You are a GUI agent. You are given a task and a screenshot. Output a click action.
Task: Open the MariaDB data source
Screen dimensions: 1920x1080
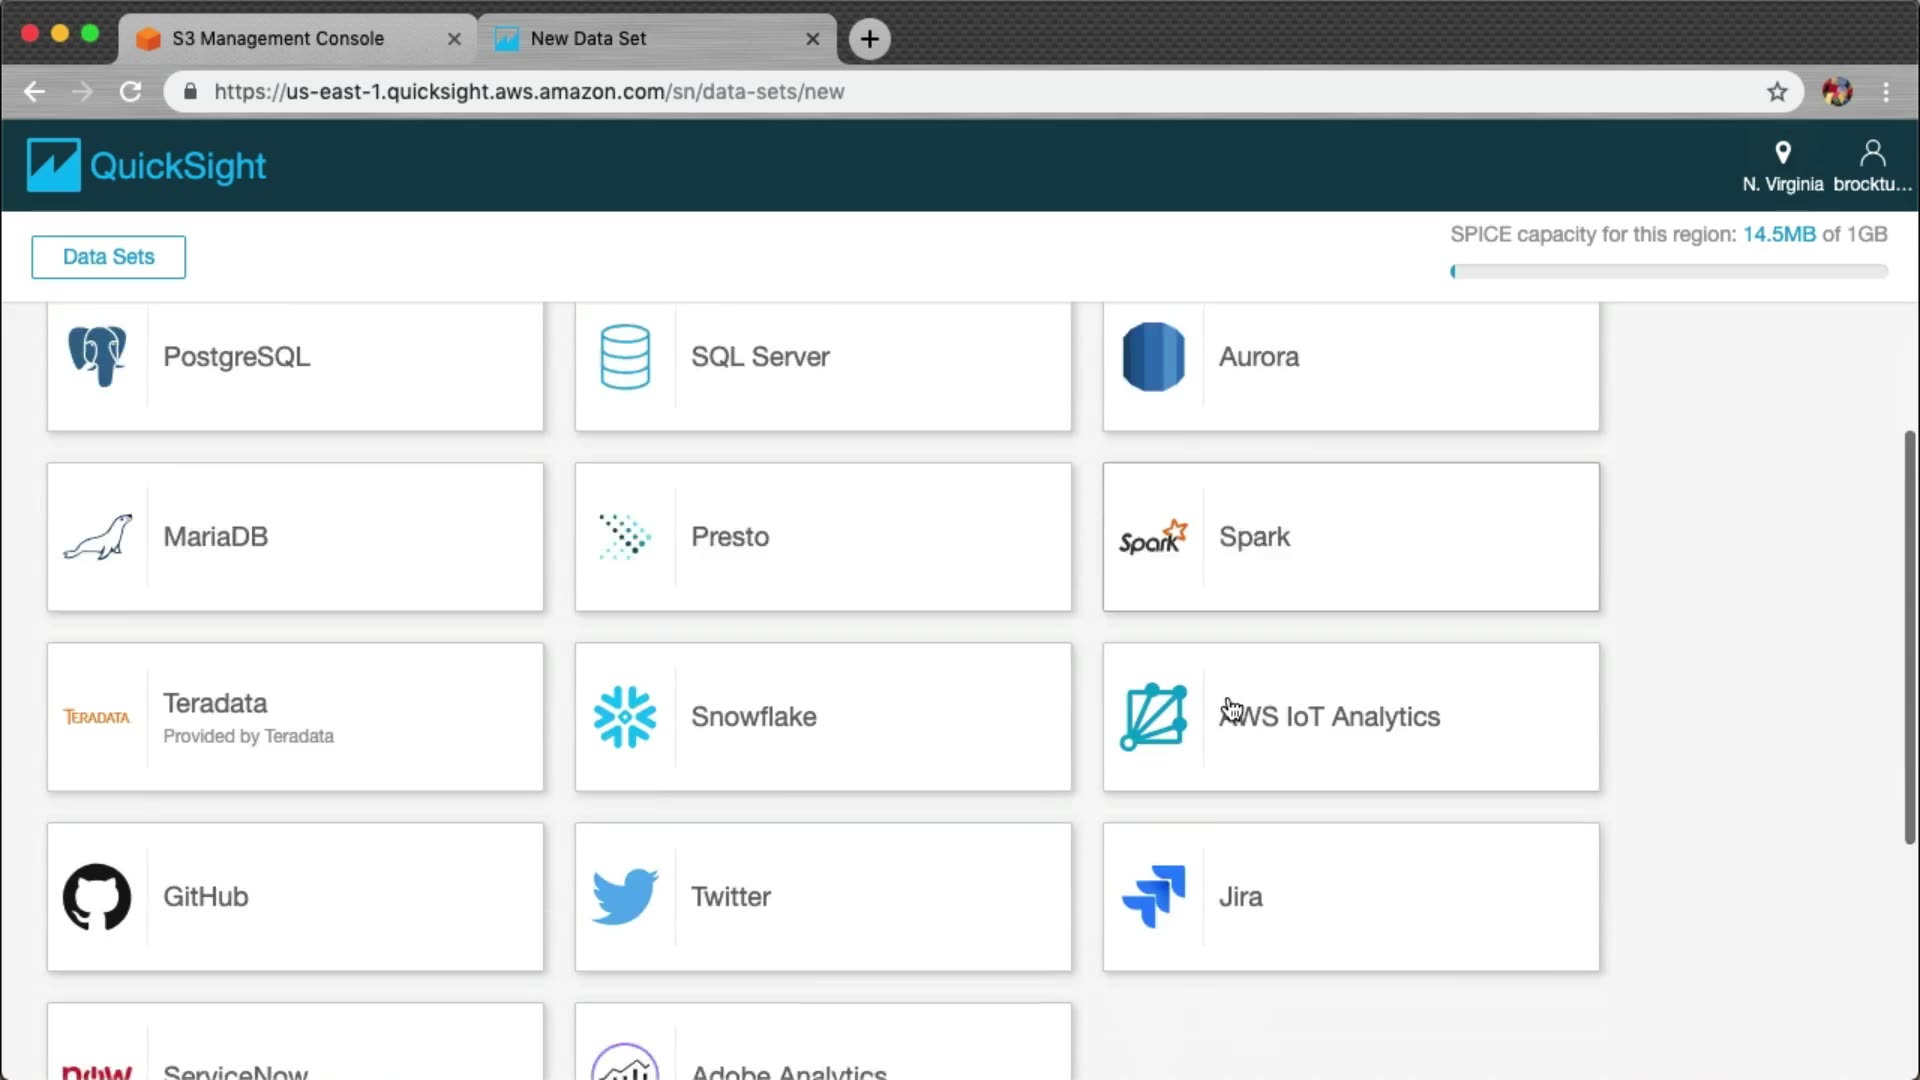pyautogui.click(x=295, y=537)
